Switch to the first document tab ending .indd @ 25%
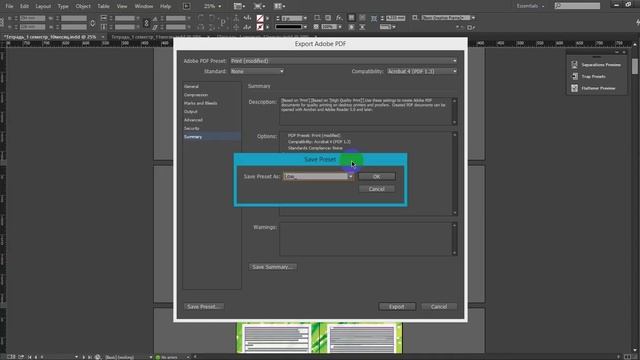 51,37
